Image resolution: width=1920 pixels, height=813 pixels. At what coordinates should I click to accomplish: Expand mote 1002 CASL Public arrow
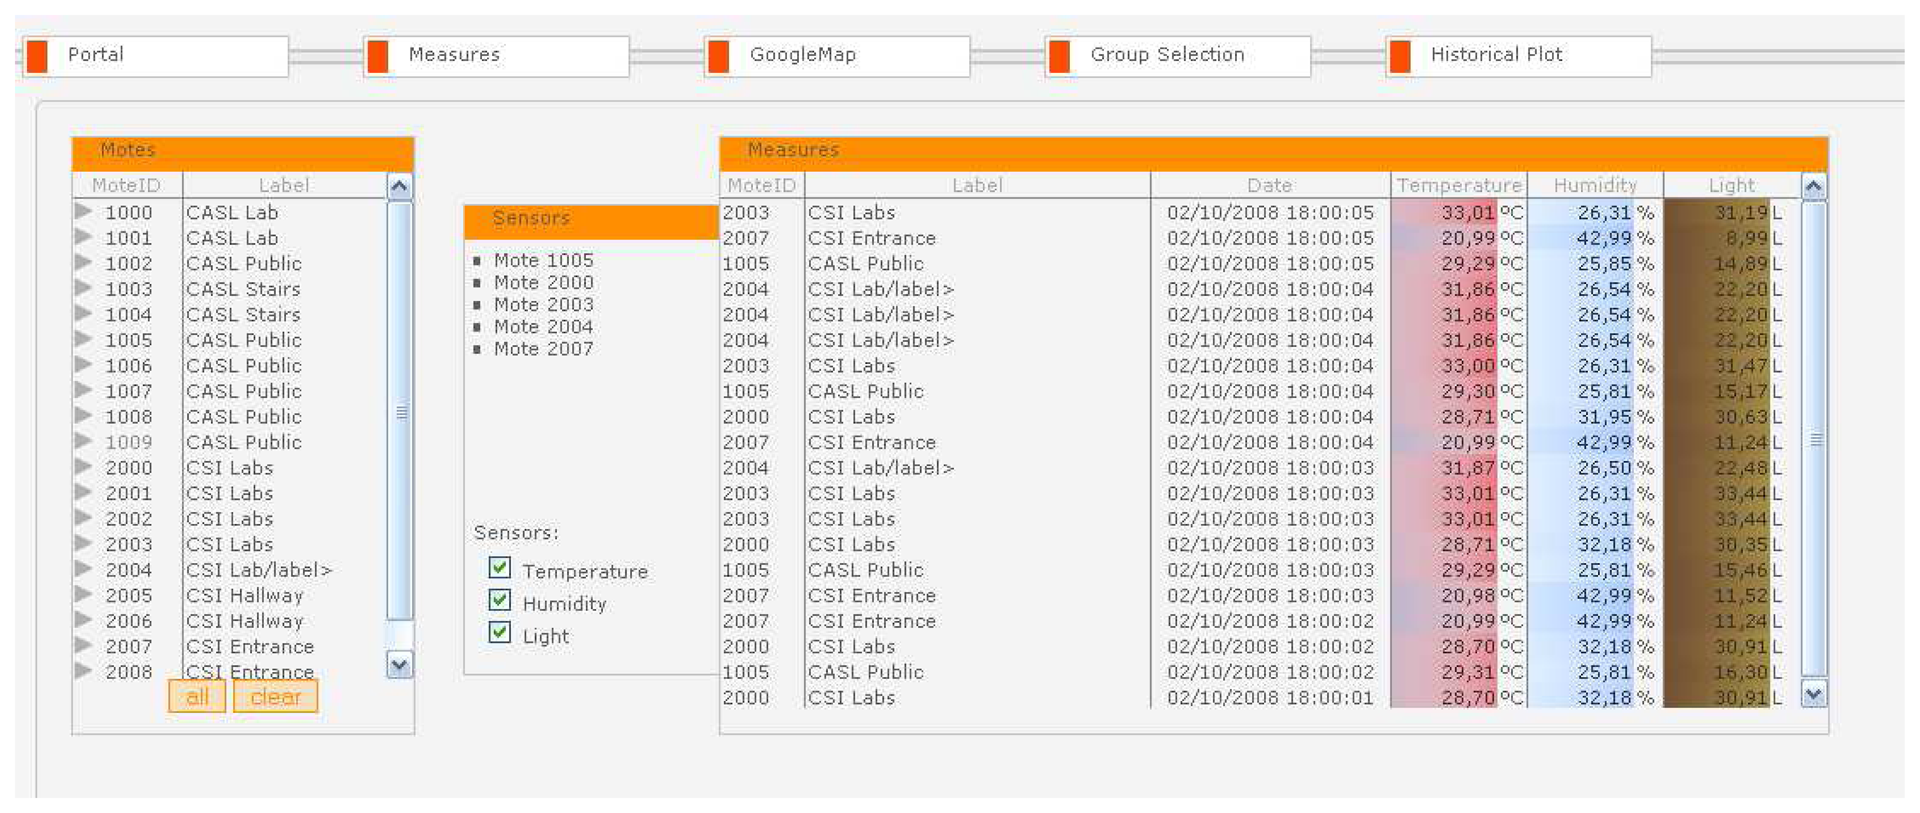84,262
